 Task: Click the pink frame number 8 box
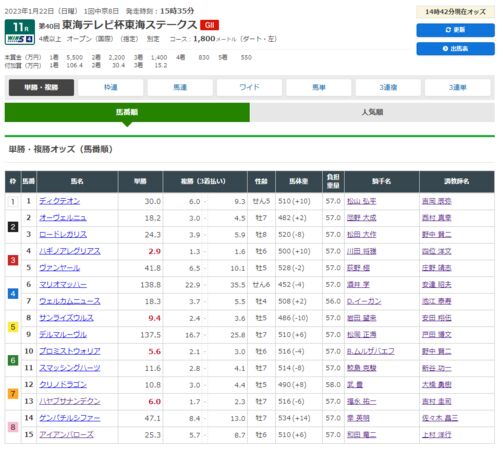click(13, 427)
